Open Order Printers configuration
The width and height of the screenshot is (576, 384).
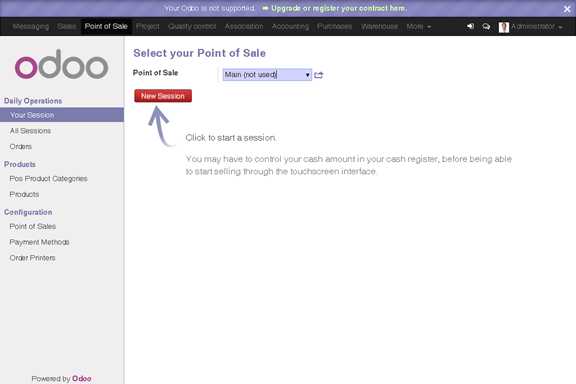[x=32, y=258]
